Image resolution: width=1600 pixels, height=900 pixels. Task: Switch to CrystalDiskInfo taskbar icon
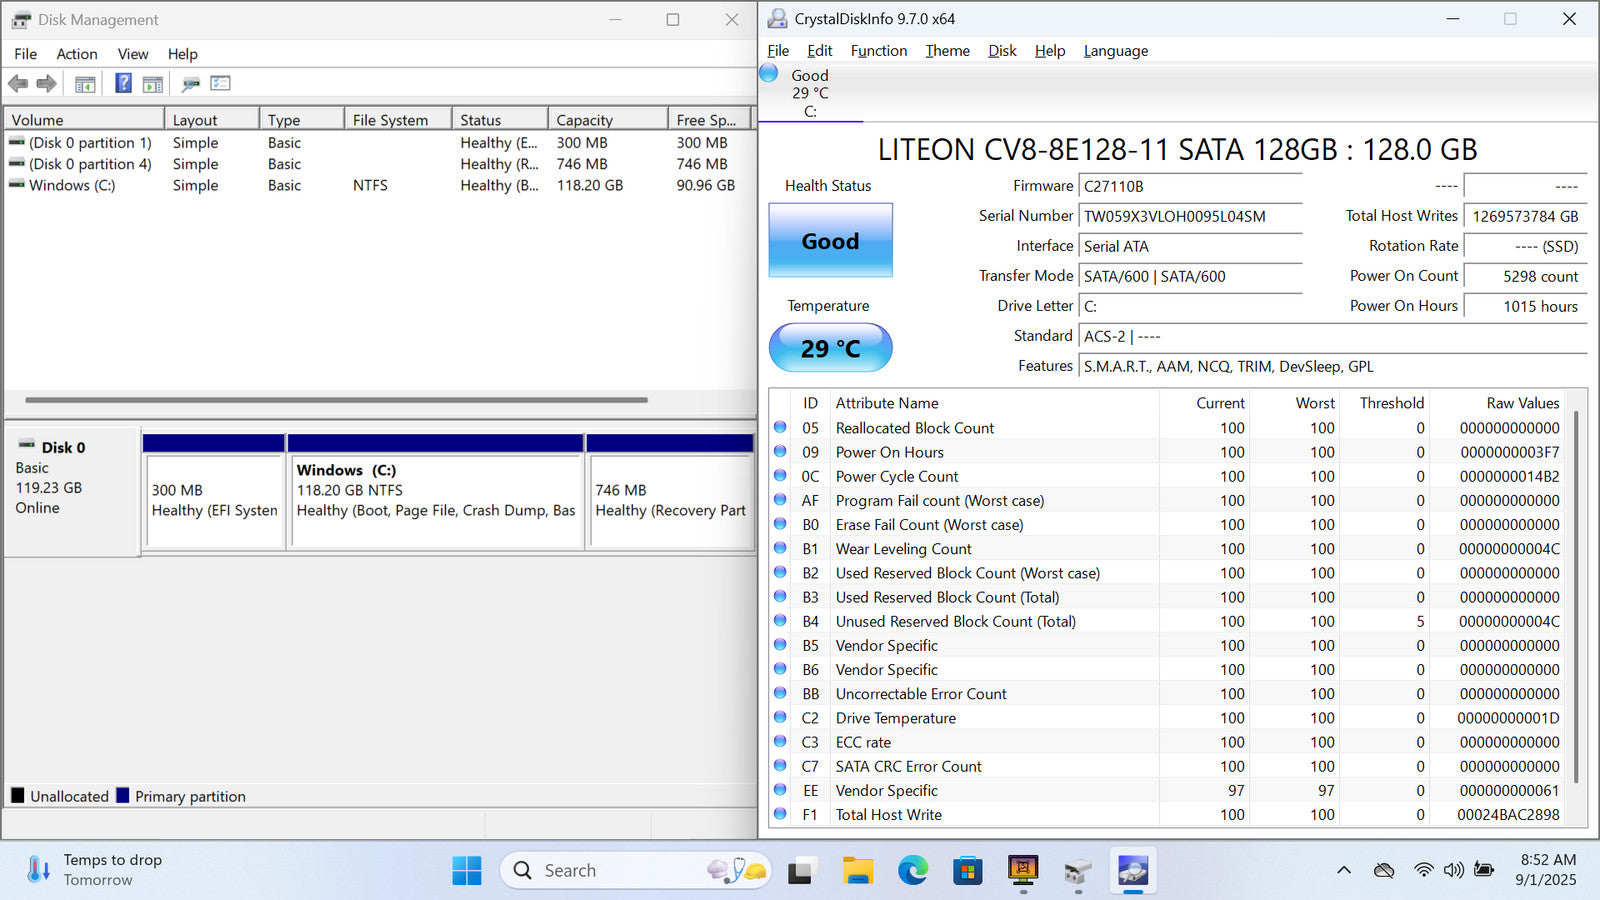[1133, 871]
